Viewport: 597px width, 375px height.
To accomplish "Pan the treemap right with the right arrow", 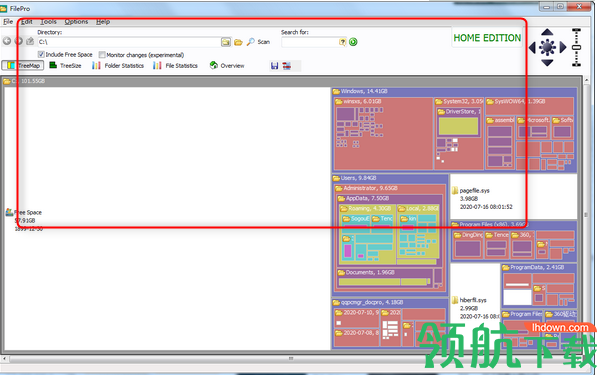I will click(x=563, y=48).
